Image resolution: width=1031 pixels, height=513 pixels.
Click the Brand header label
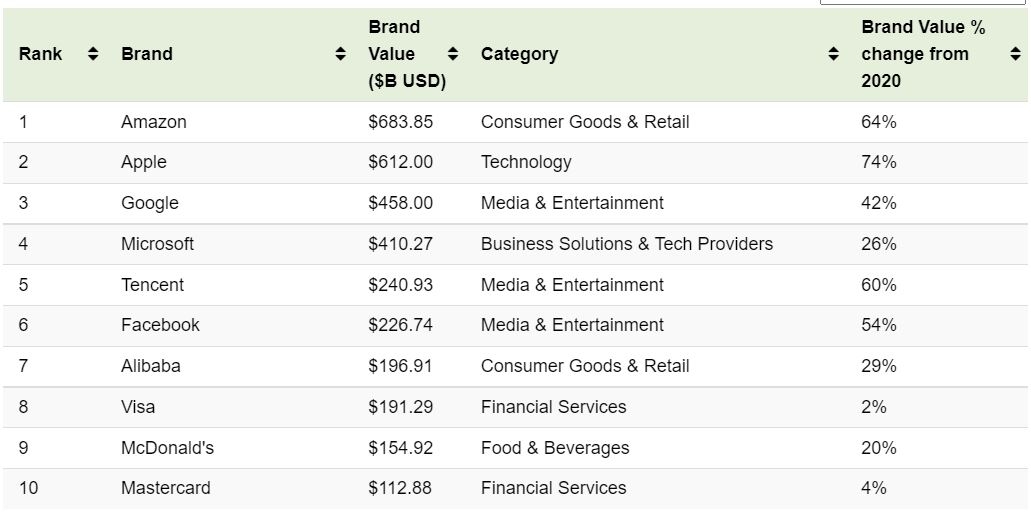[147, 54]
